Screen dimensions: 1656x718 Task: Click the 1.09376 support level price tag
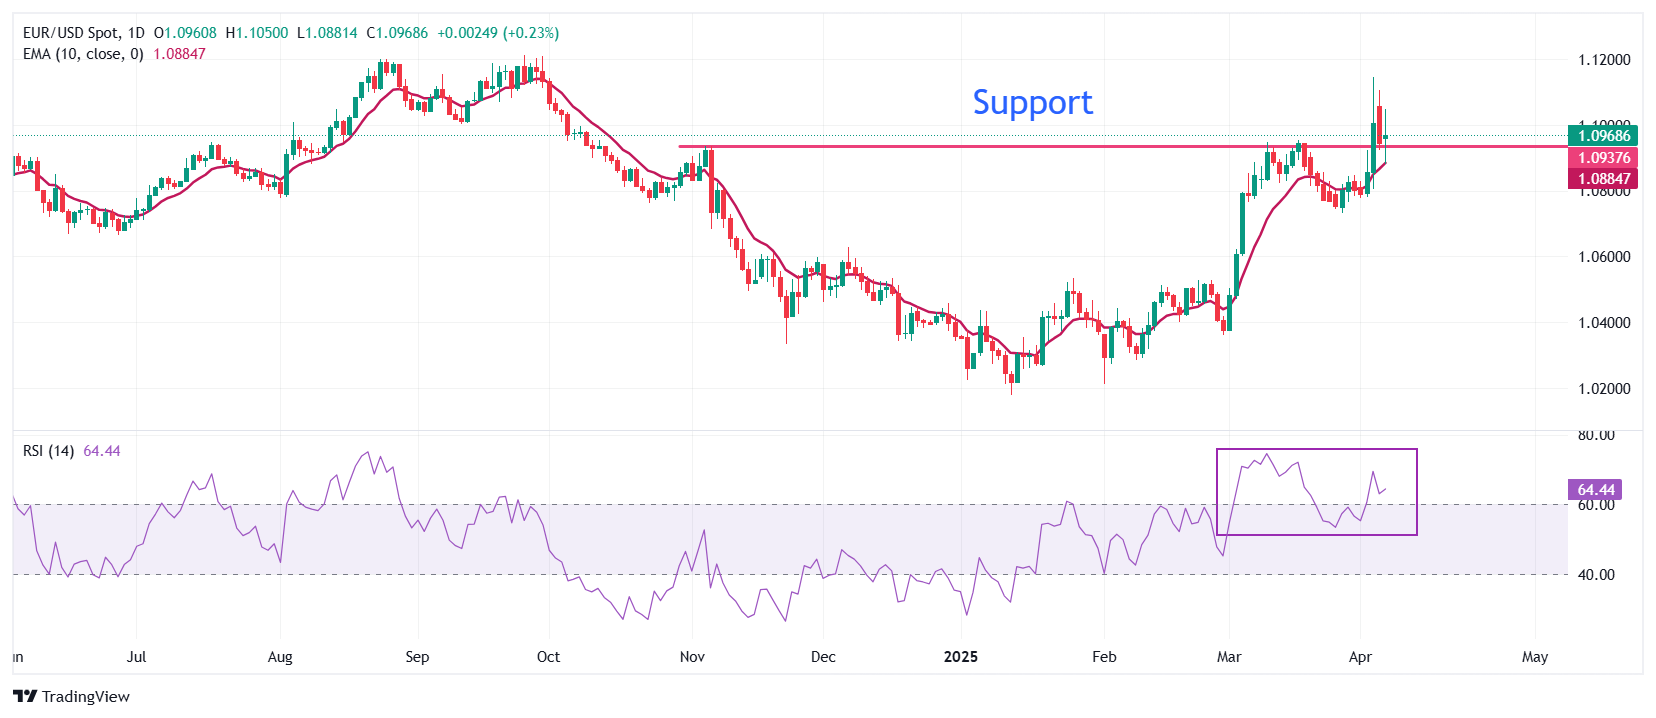[x=1603, y=158]
